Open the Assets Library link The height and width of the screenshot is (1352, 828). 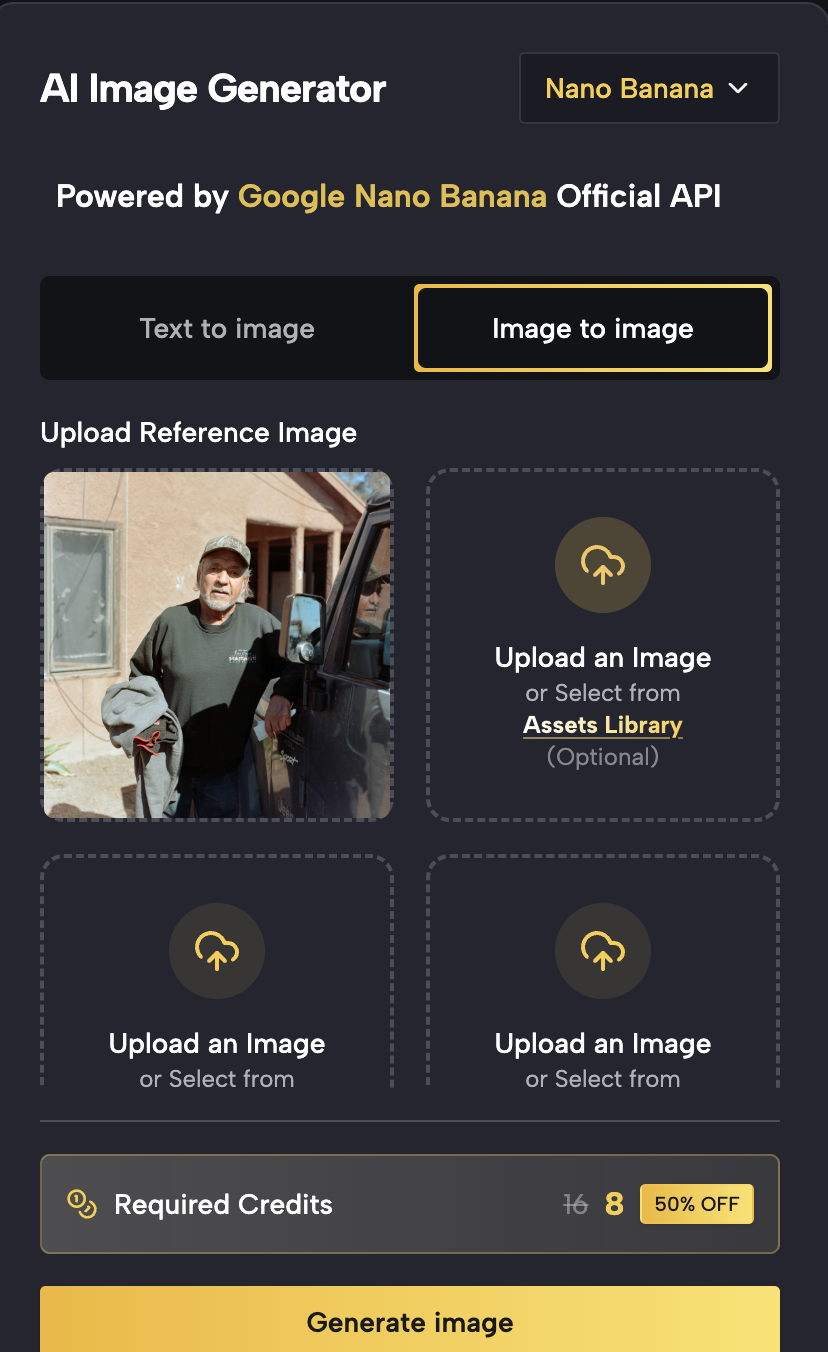[x=603, y=725]
